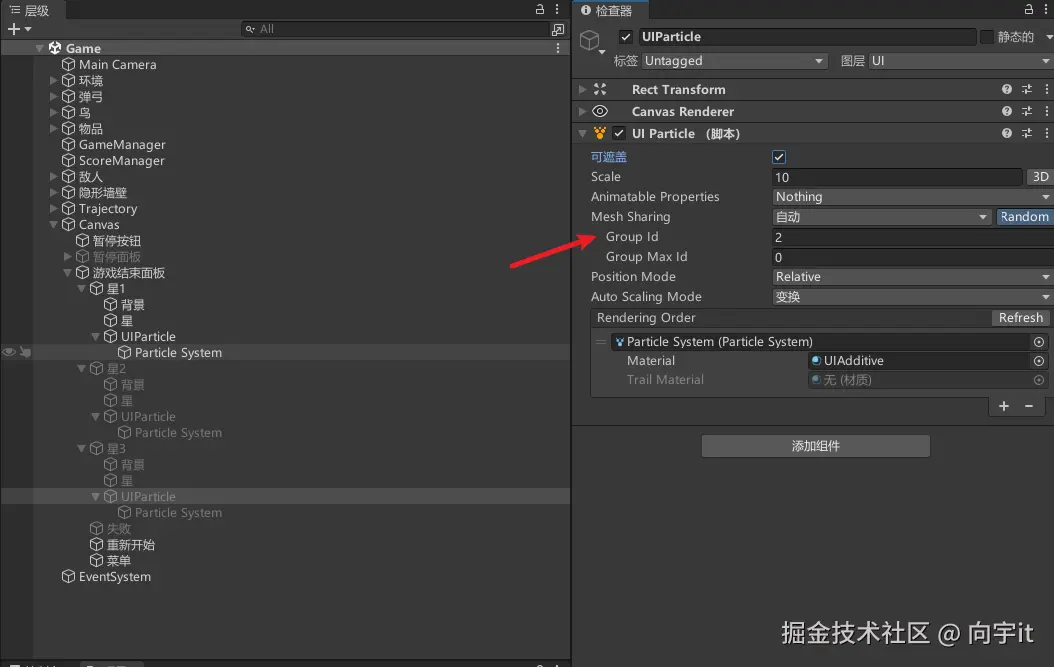Open Auto Scaling Mode dropdown
Image resolution: width=1054 pixels, height=667 pixels.
click(912, 297)
